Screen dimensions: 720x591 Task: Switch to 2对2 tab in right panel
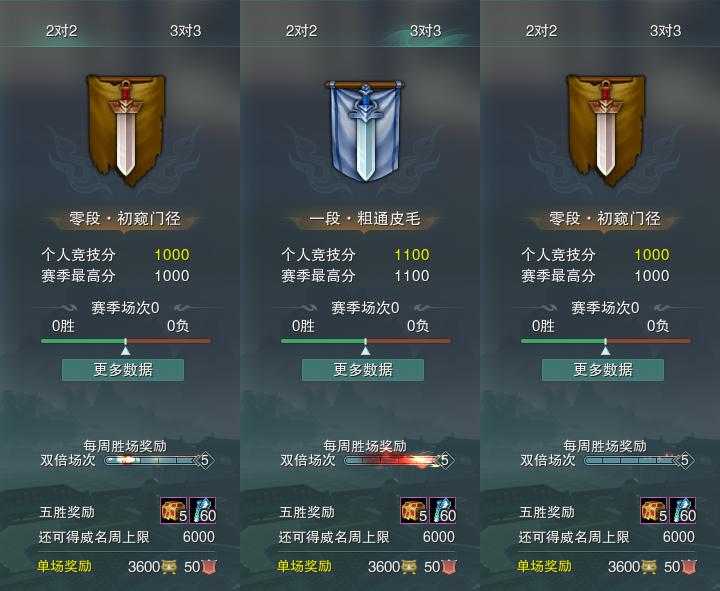[541, 31]
